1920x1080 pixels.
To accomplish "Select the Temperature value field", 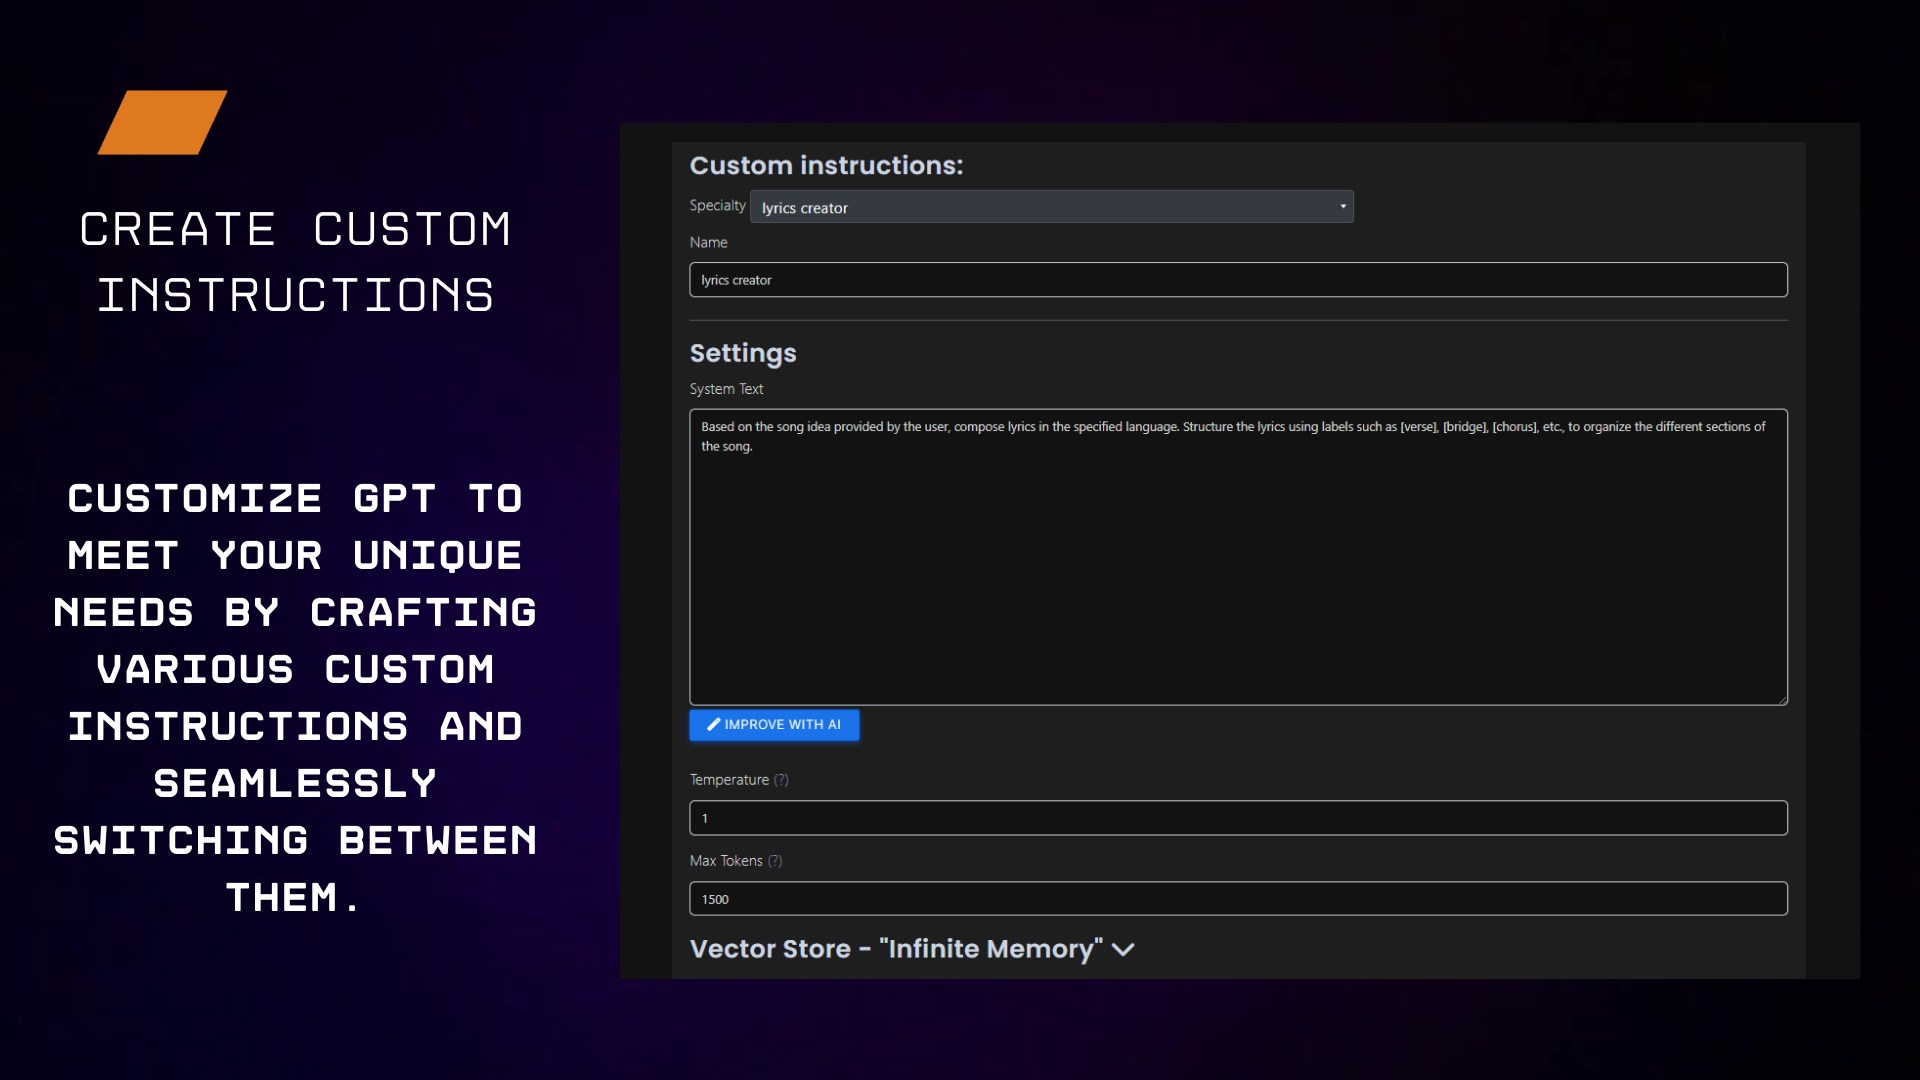I will coord(1238,818).
